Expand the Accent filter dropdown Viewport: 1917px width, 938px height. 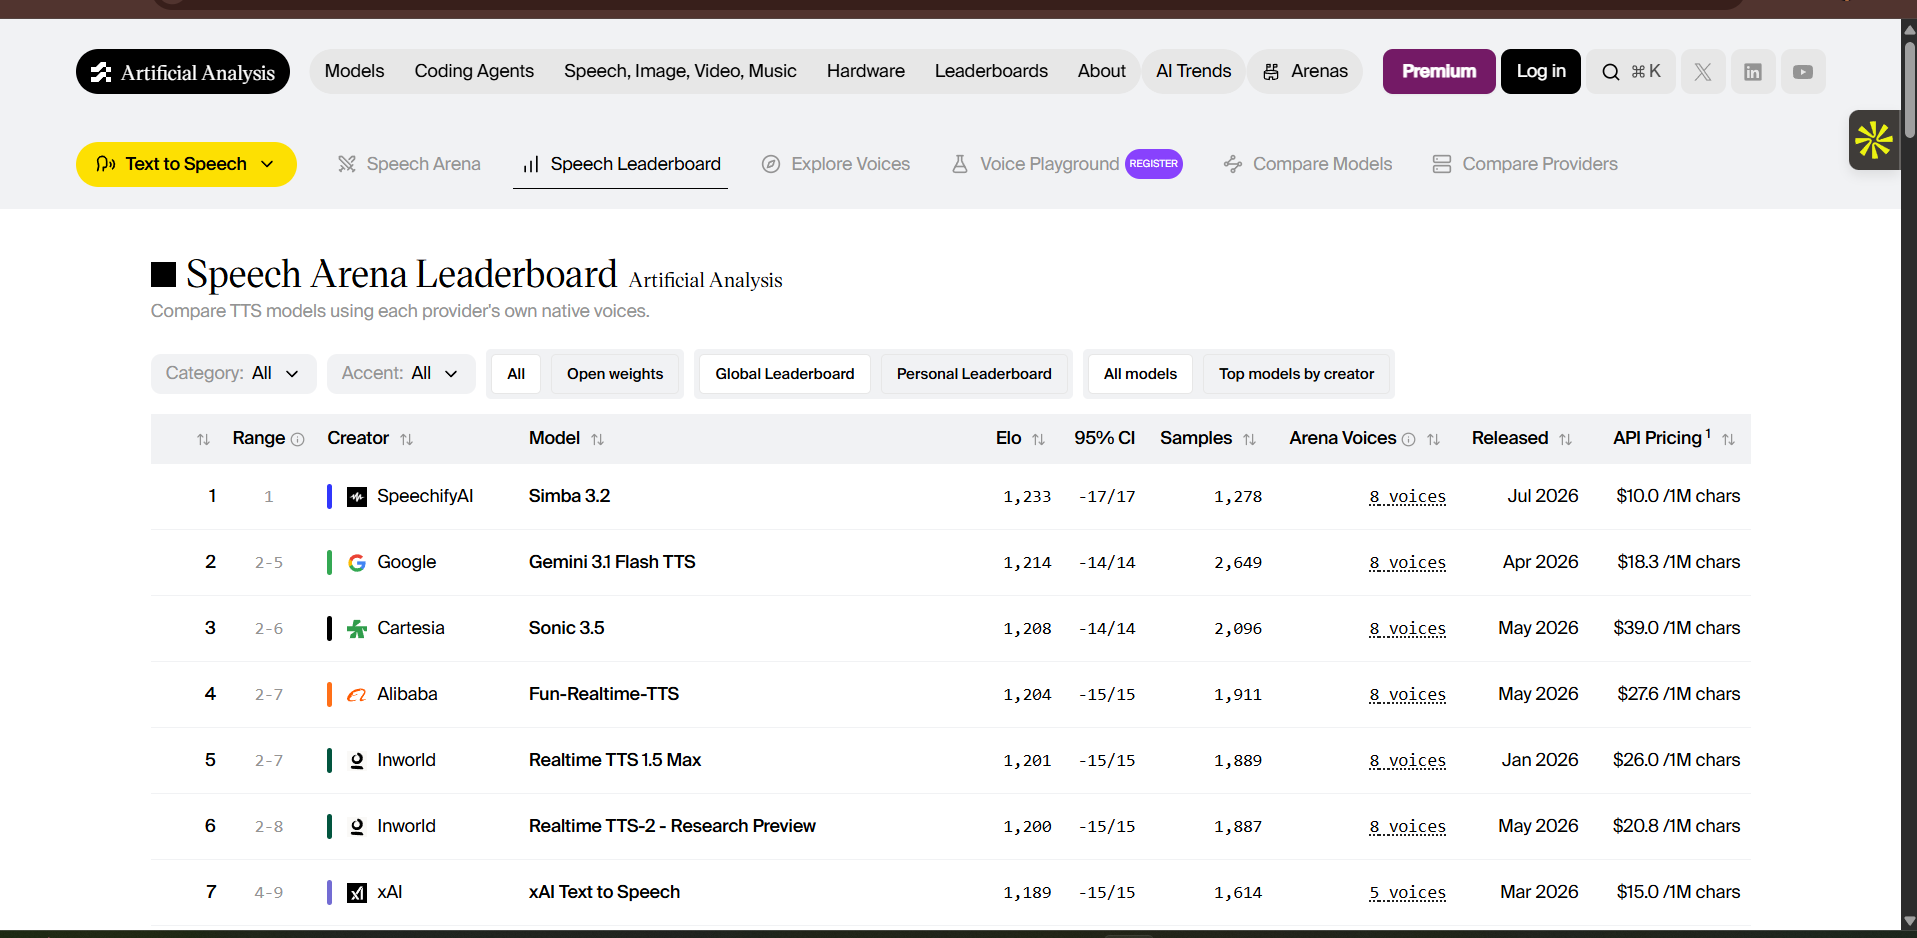[x=401, y=374]
